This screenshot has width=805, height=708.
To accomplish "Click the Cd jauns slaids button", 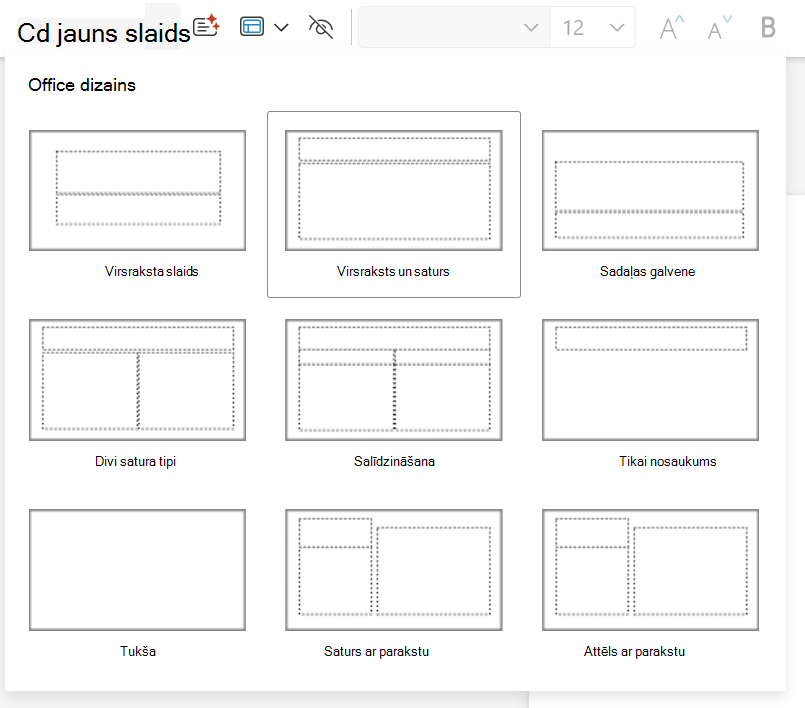I will (104, 33).
